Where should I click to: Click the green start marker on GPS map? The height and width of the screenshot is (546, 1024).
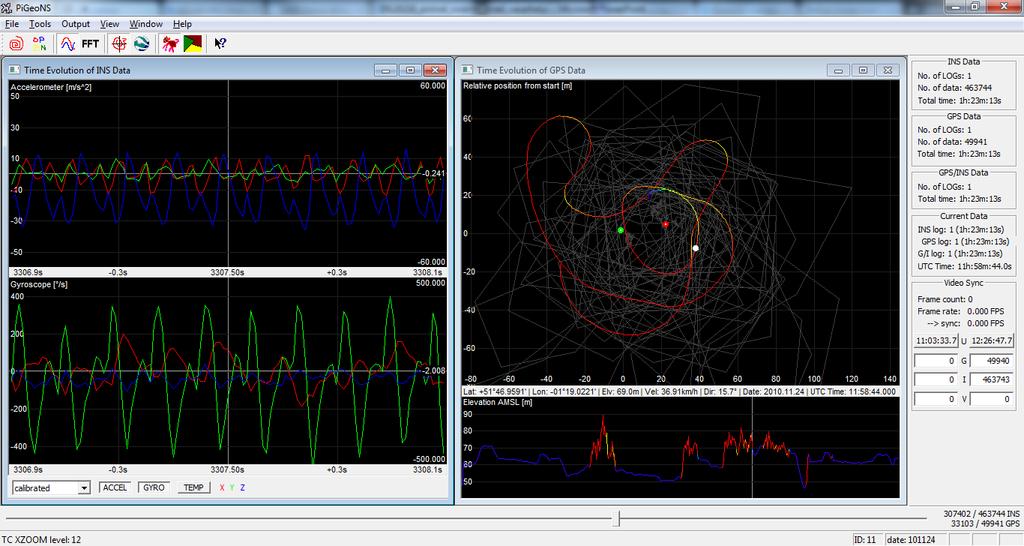[x=620, y=231]
